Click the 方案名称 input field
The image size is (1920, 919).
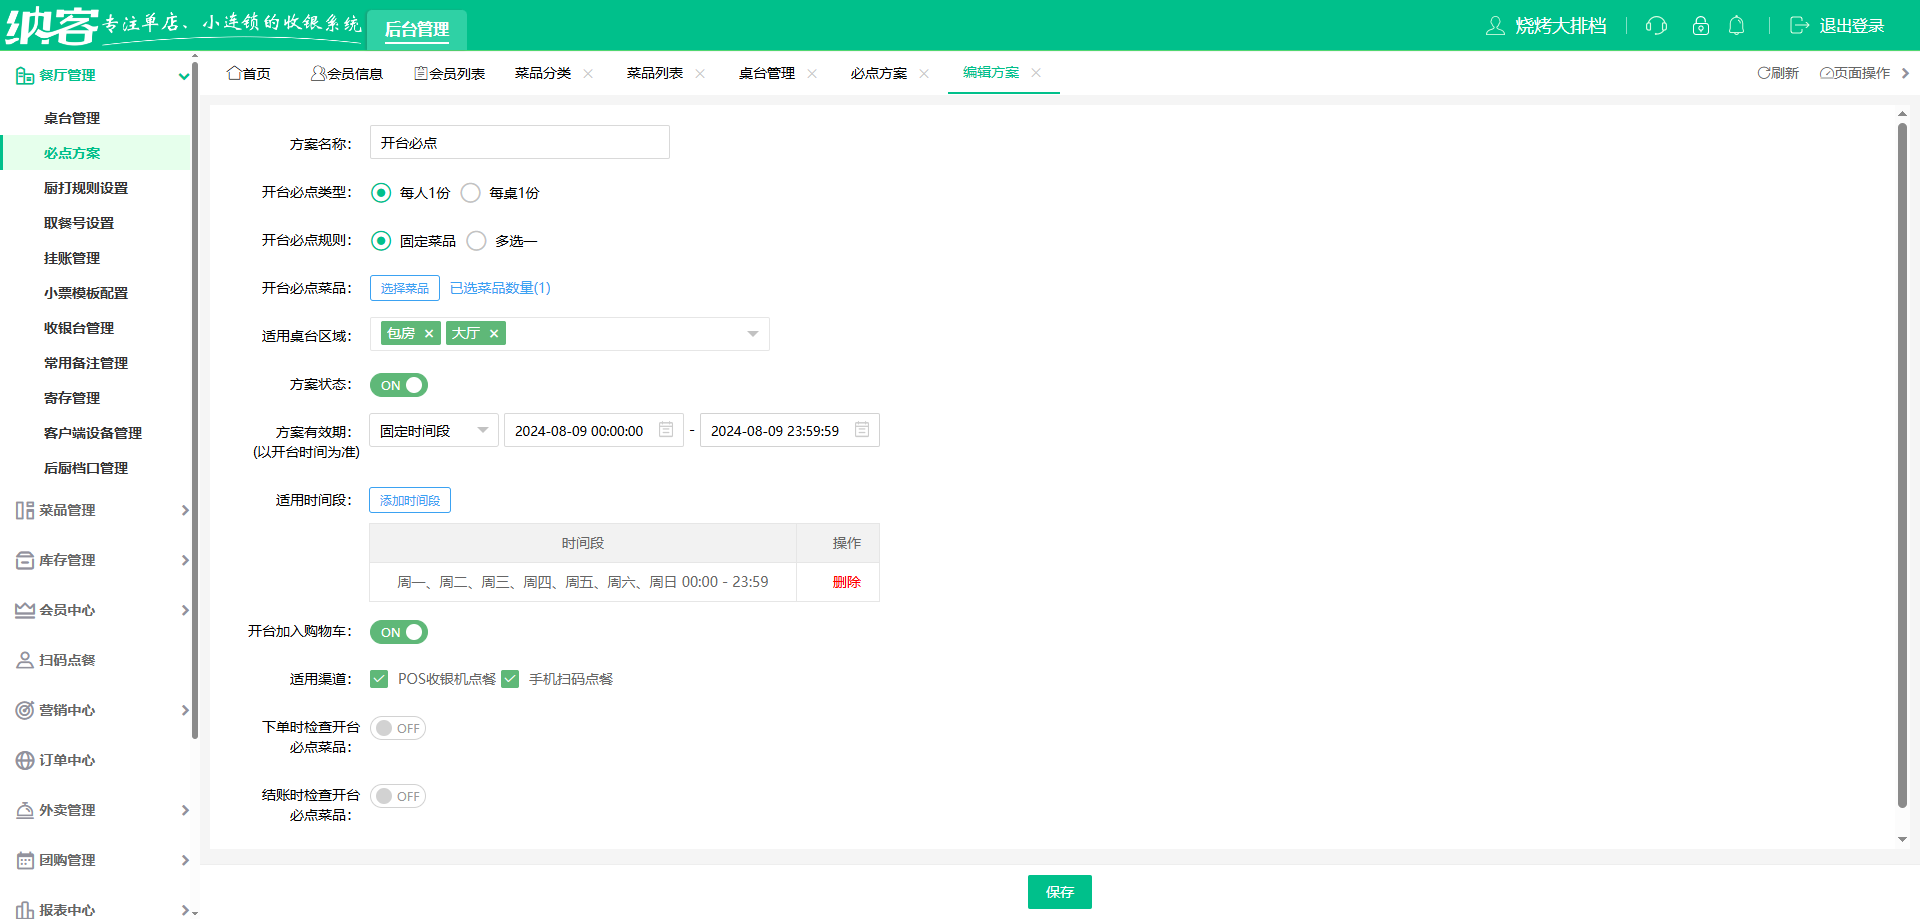point(519,142)
